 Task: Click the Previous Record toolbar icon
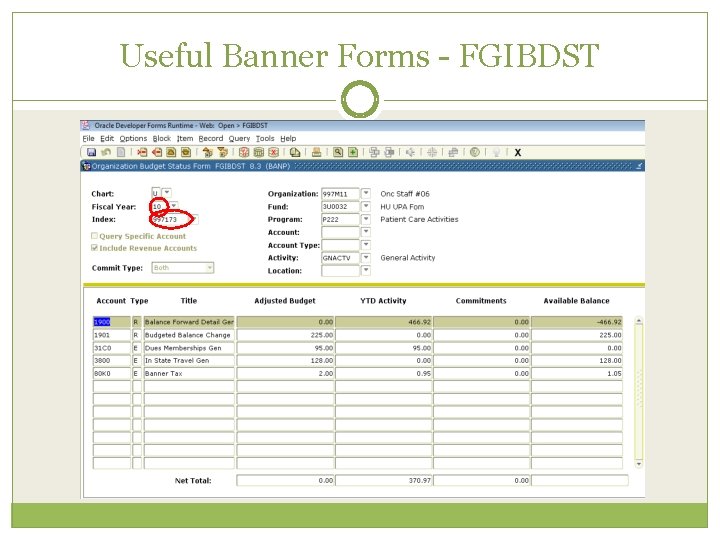point(171,152)
